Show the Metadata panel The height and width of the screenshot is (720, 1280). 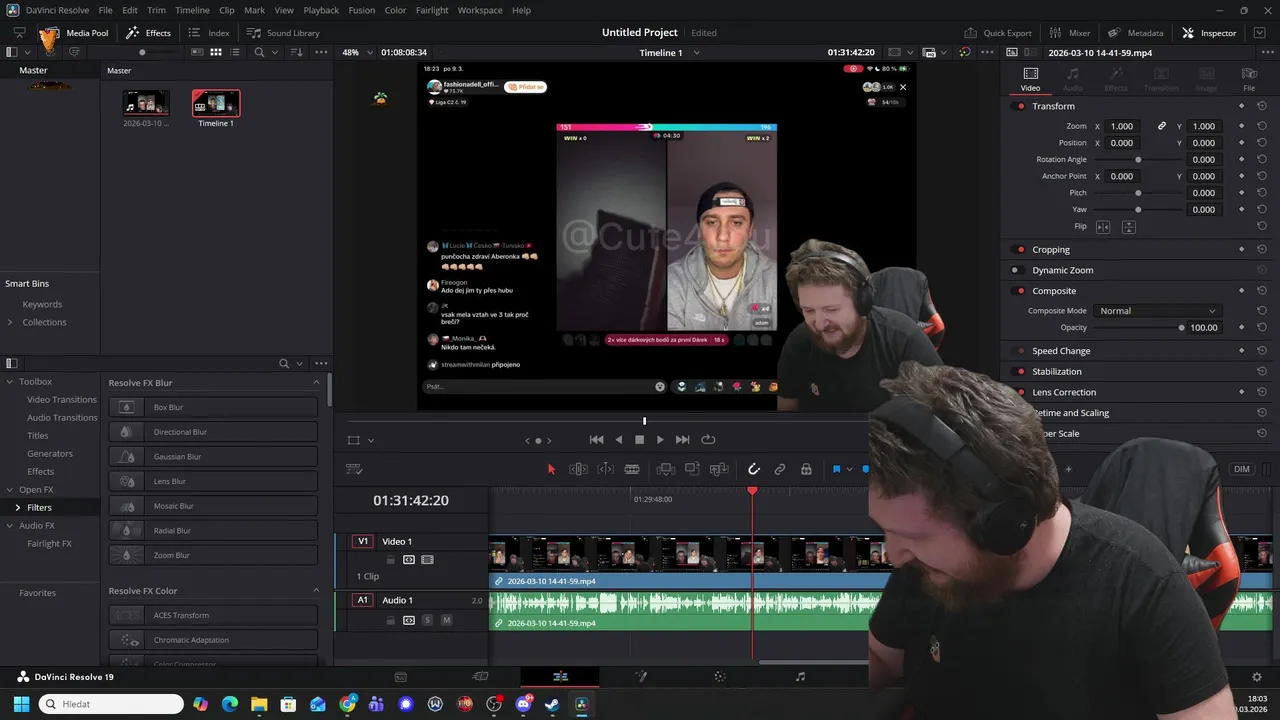pos(1136,33)
